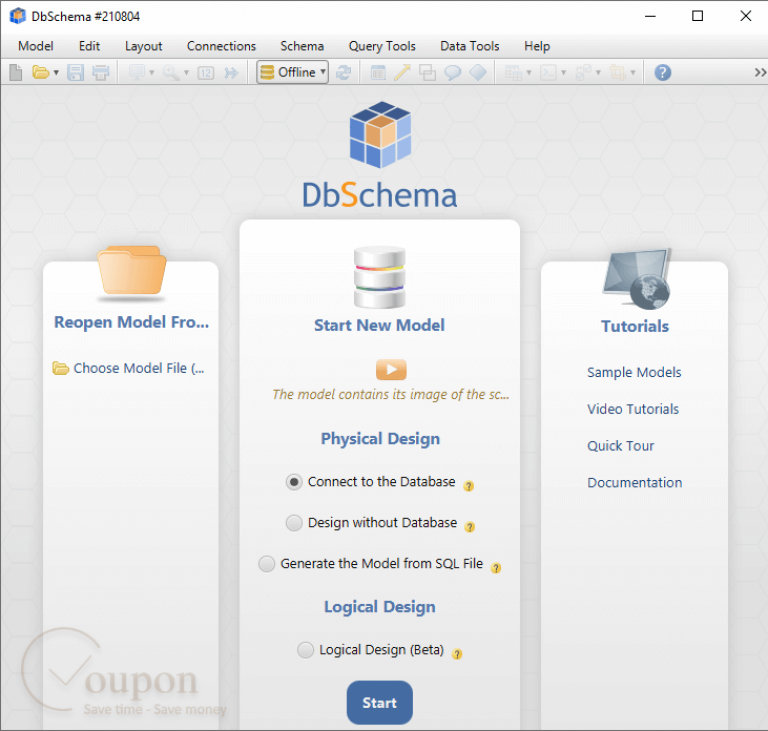Open the Quick Tour link
The height and width of the screenshot is (731, 768).
(x=621, y=446)
